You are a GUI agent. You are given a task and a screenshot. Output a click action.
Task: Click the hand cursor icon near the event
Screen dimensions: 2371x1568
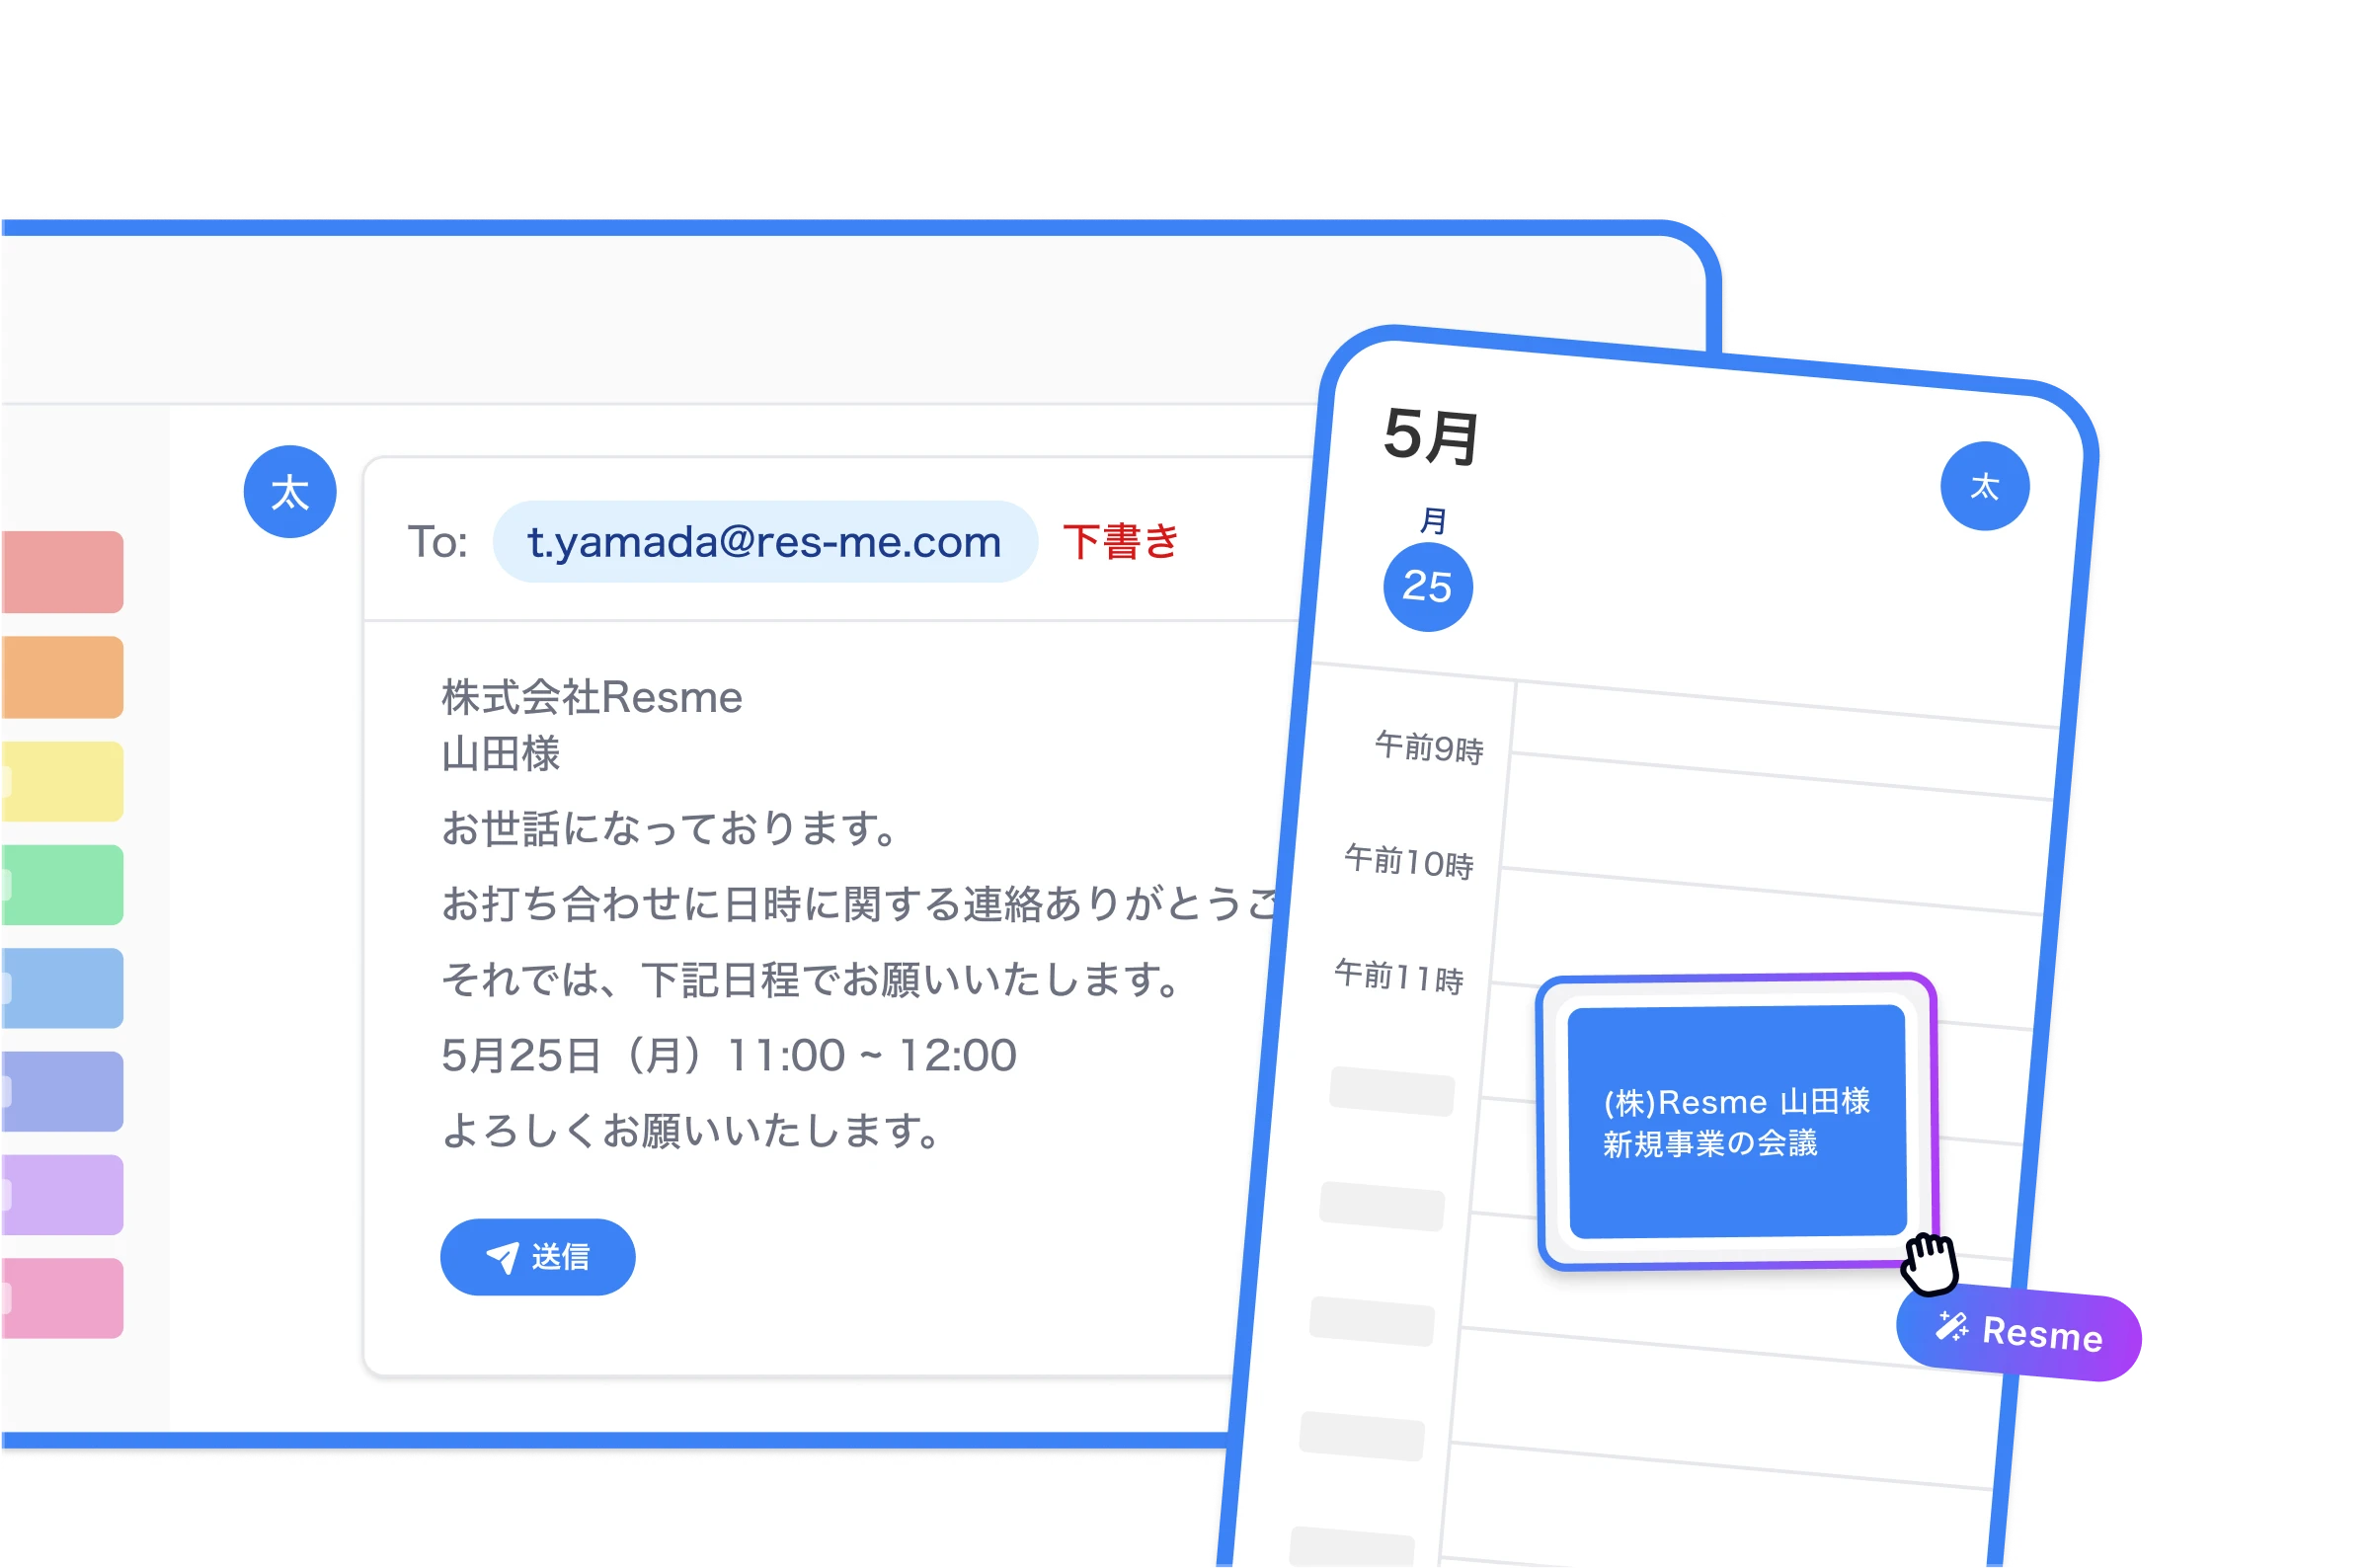coord(1929,1264)
